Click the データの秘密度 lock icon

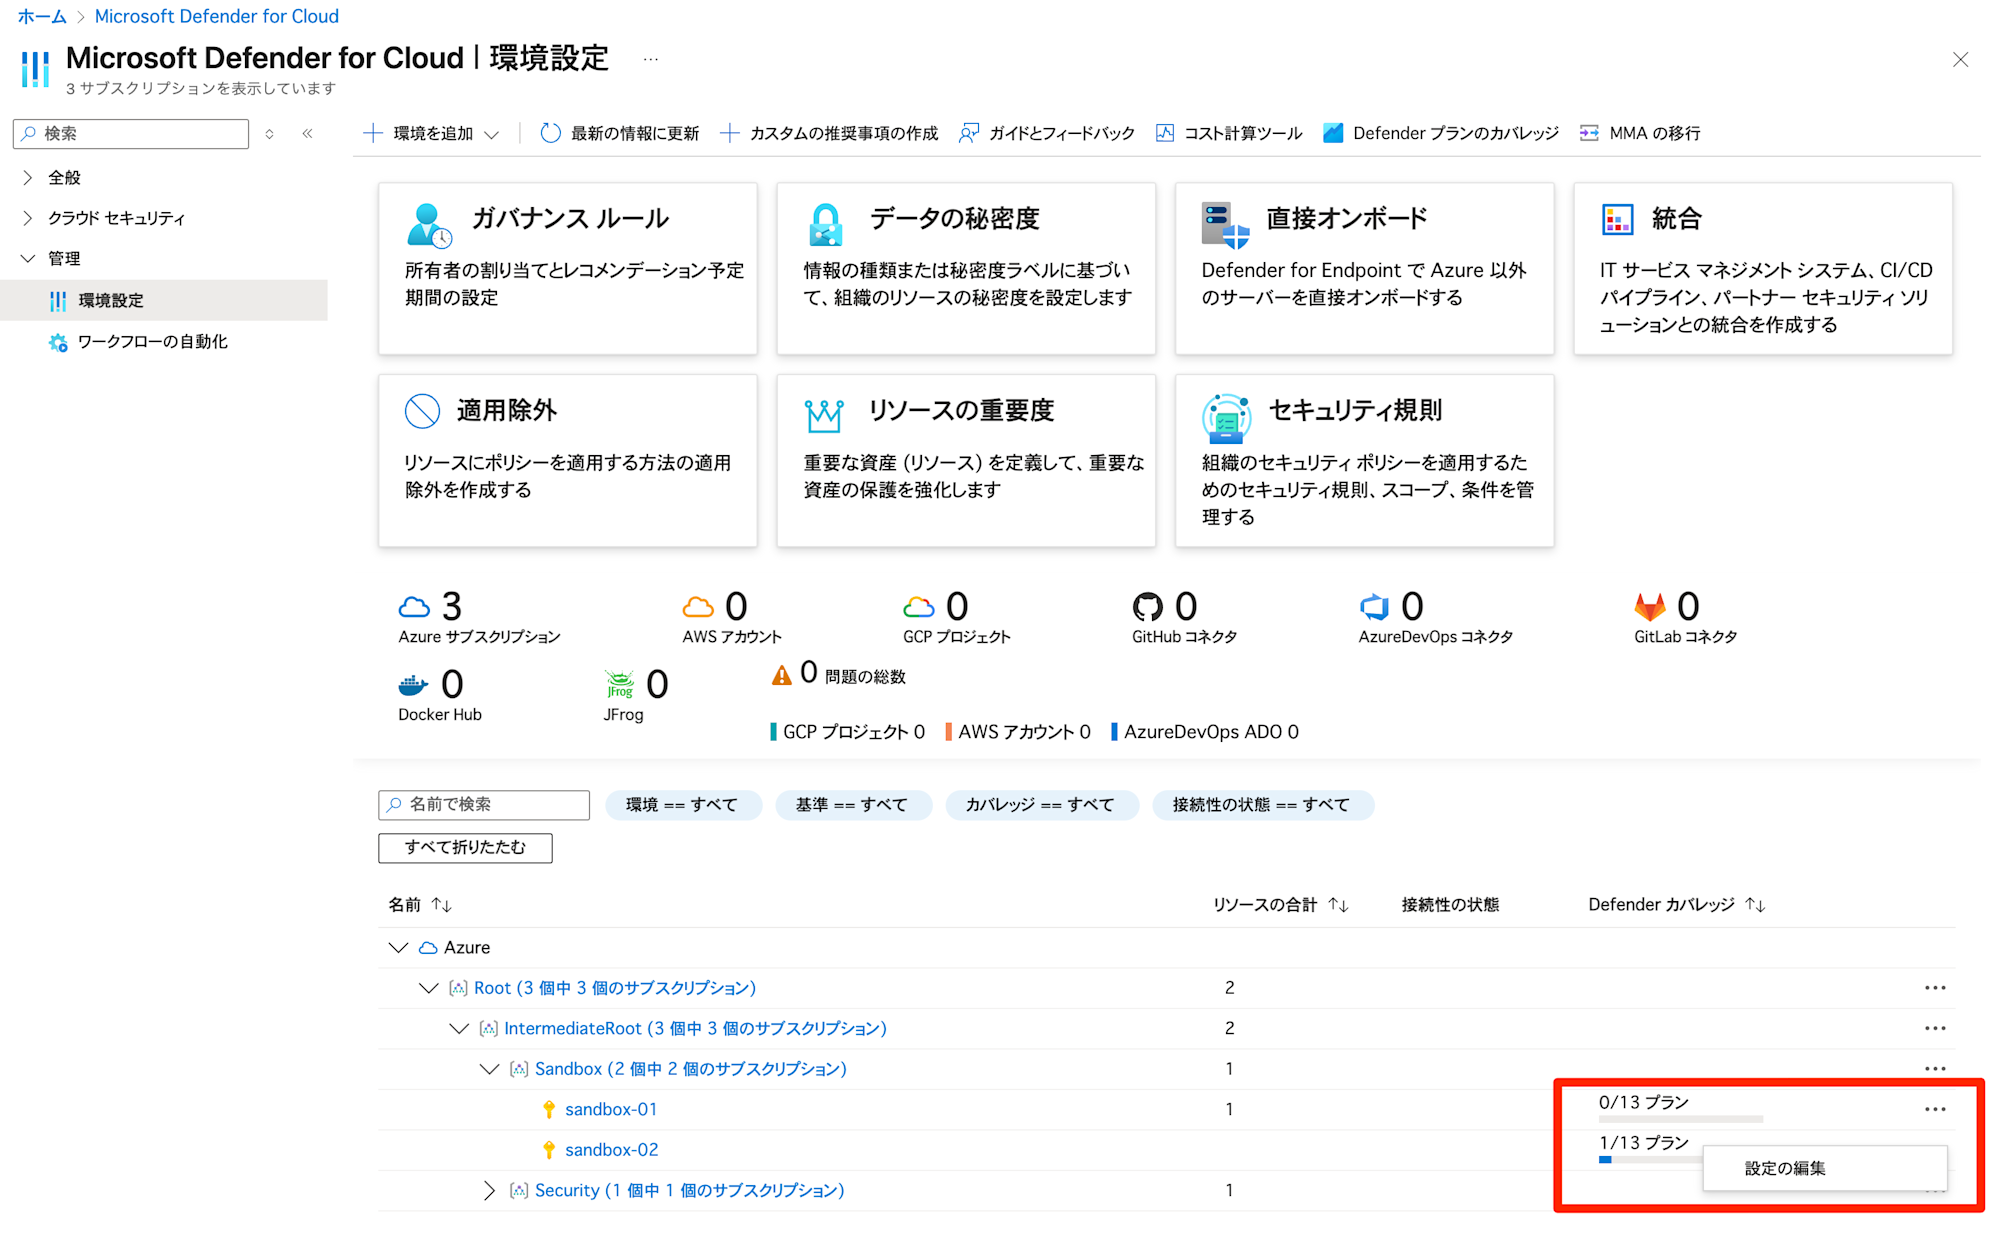tap(826, 224)
